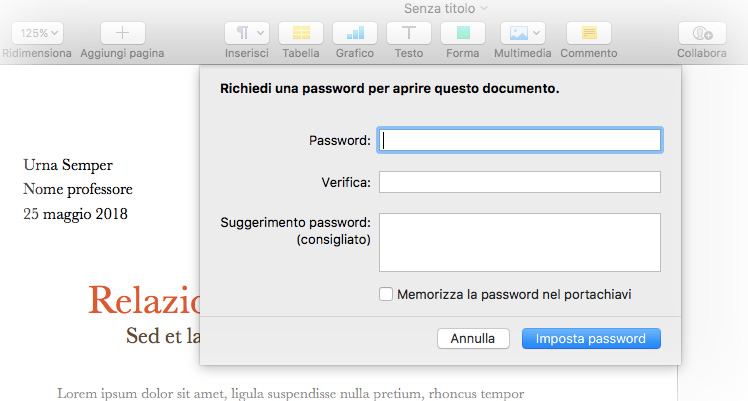
Task: Click the Verifica password field
Action: tap(520, 182)
